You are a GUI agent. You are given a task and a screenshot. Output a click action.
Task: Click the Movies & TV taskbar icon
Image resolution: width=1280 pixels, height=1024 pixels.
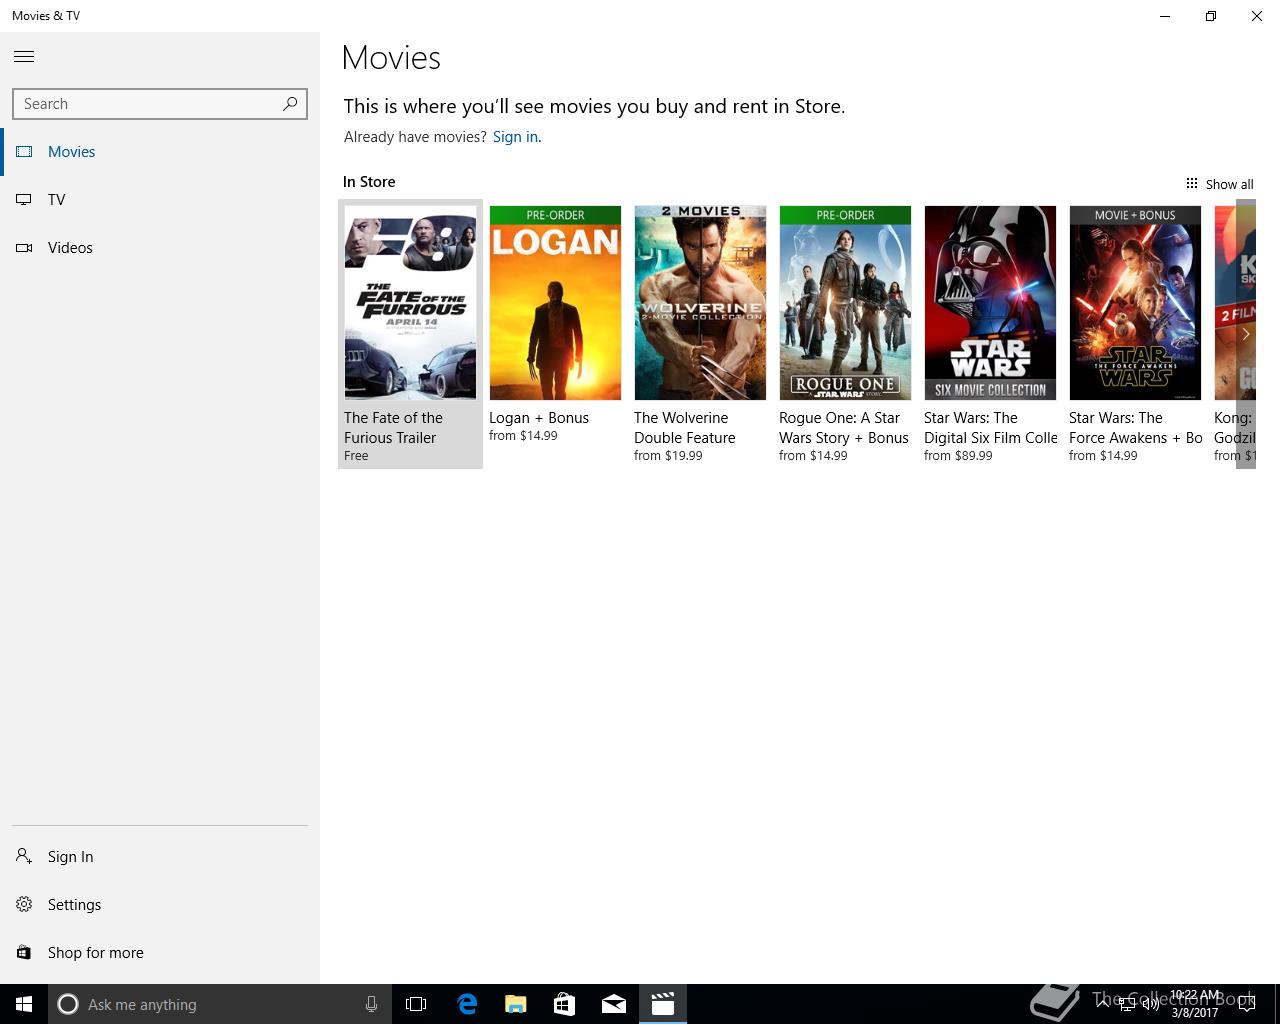click(x=662, y=1004)
